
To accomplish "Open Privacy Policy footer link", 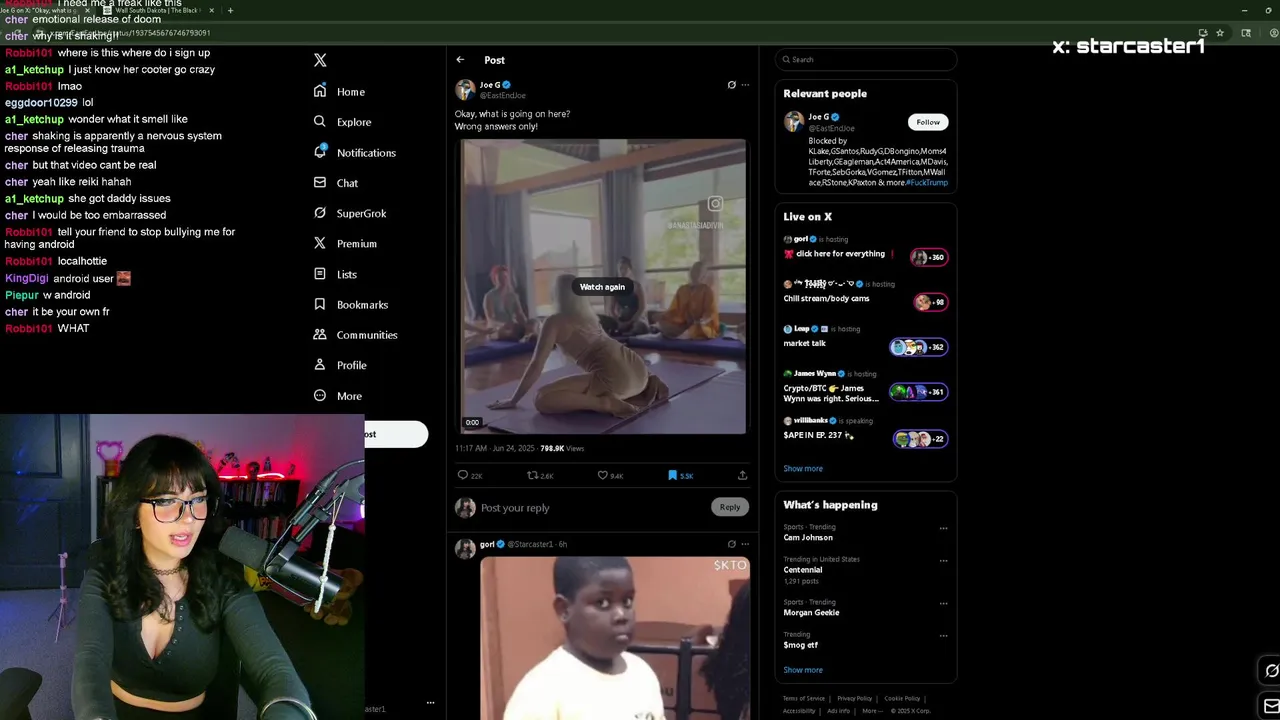I will coord(855,698).
